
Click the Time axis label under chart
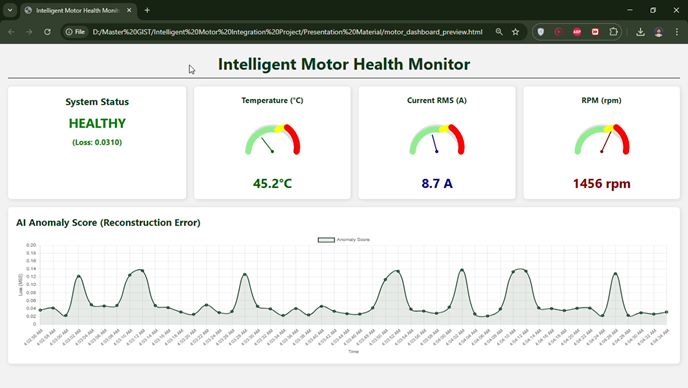point(353,352)
